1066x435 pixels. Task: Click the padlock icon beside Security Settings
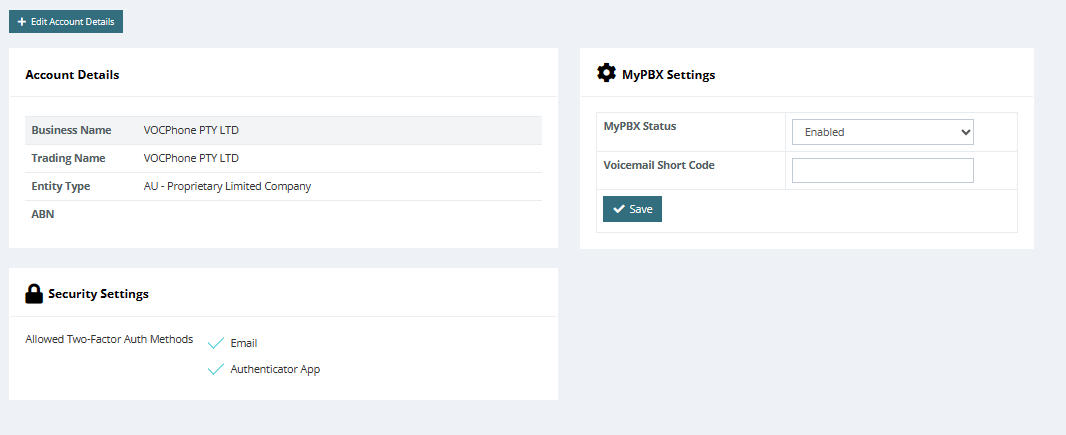[34, 293]
